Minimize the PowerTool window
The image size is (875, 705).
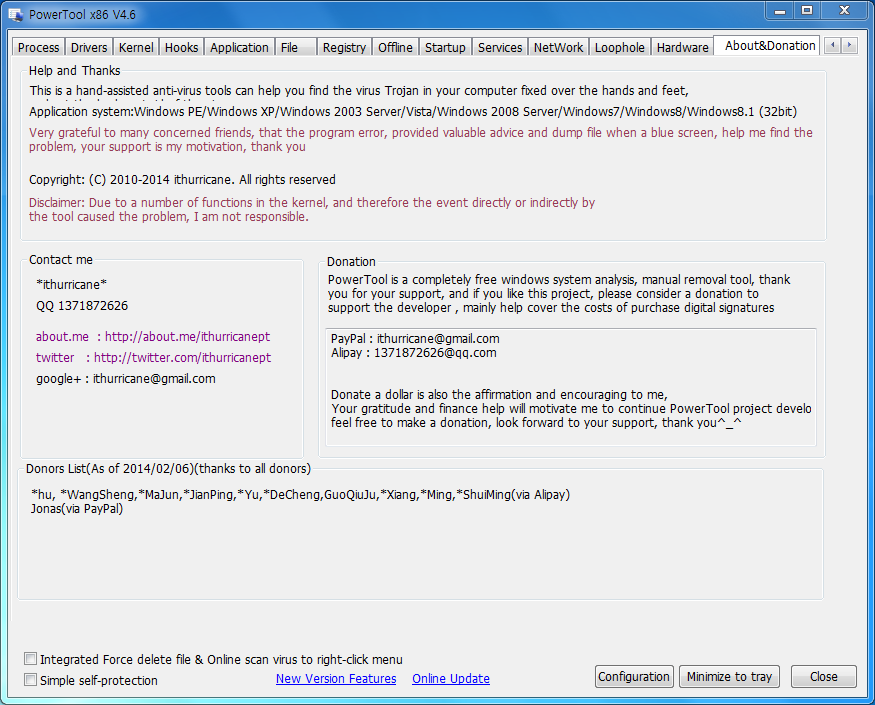tap(780, 11)
